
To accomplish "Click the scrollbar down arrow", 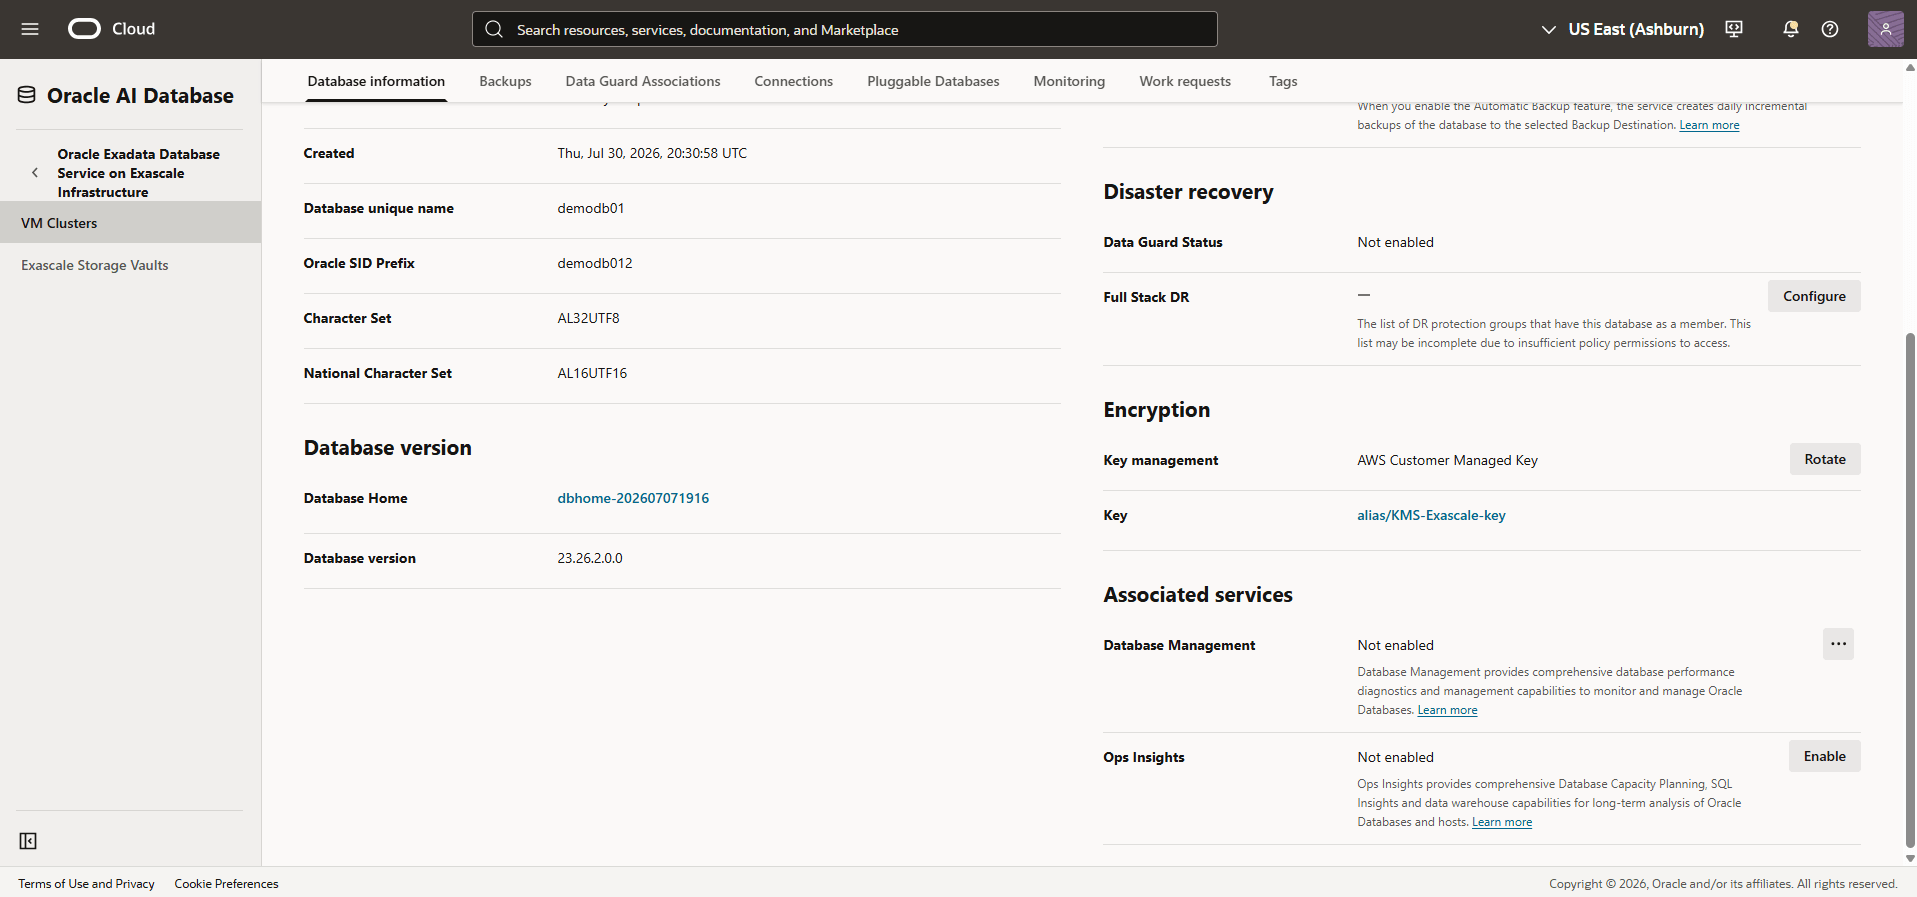I will [x=1910, y=858].
